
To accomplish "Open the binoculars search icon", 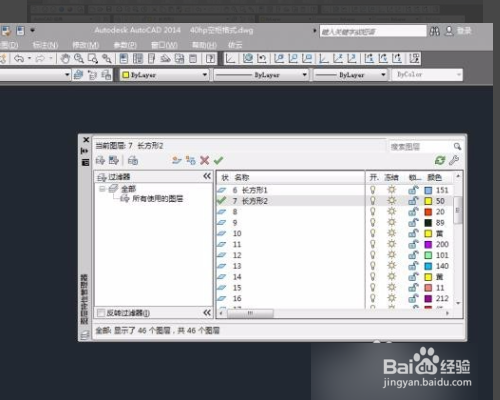I will pos(434,31).
